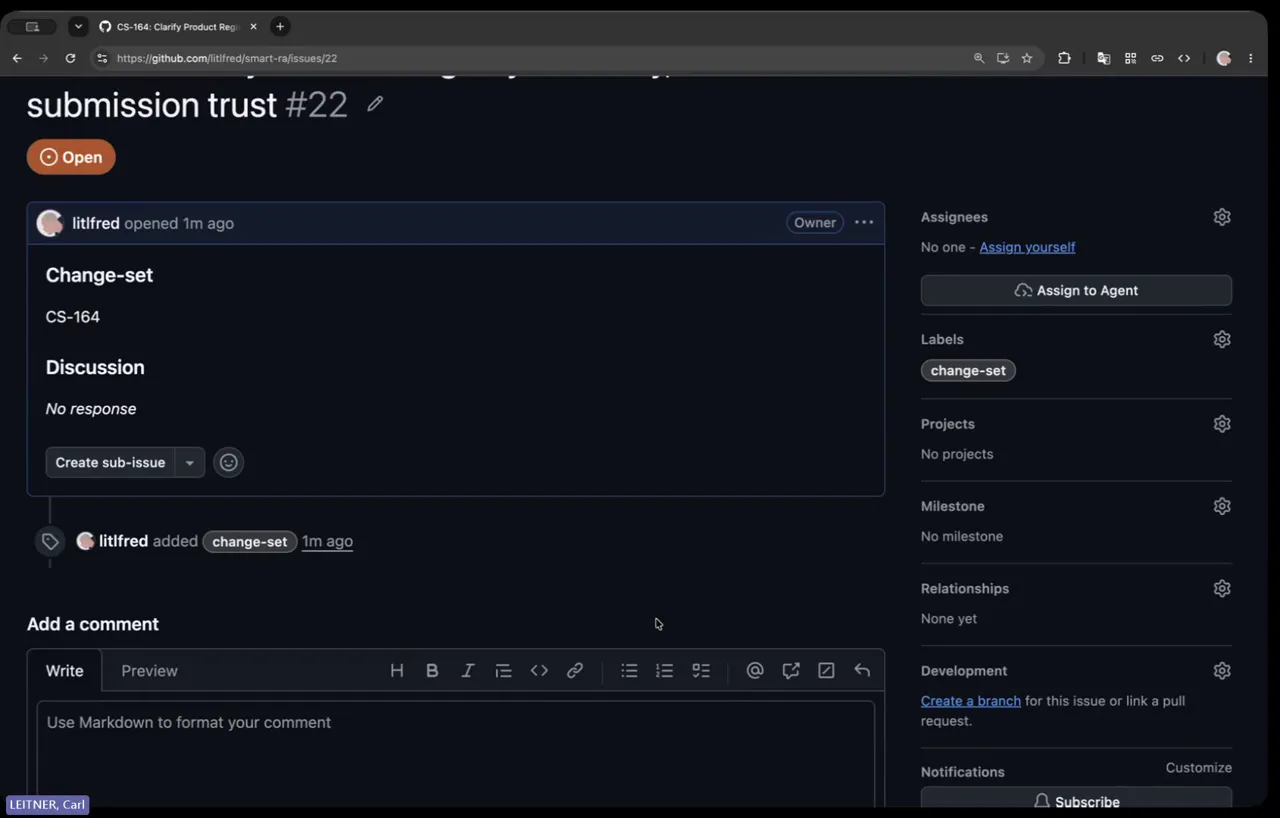
Task: Switch to the Write tab
Action: (65, 671)
